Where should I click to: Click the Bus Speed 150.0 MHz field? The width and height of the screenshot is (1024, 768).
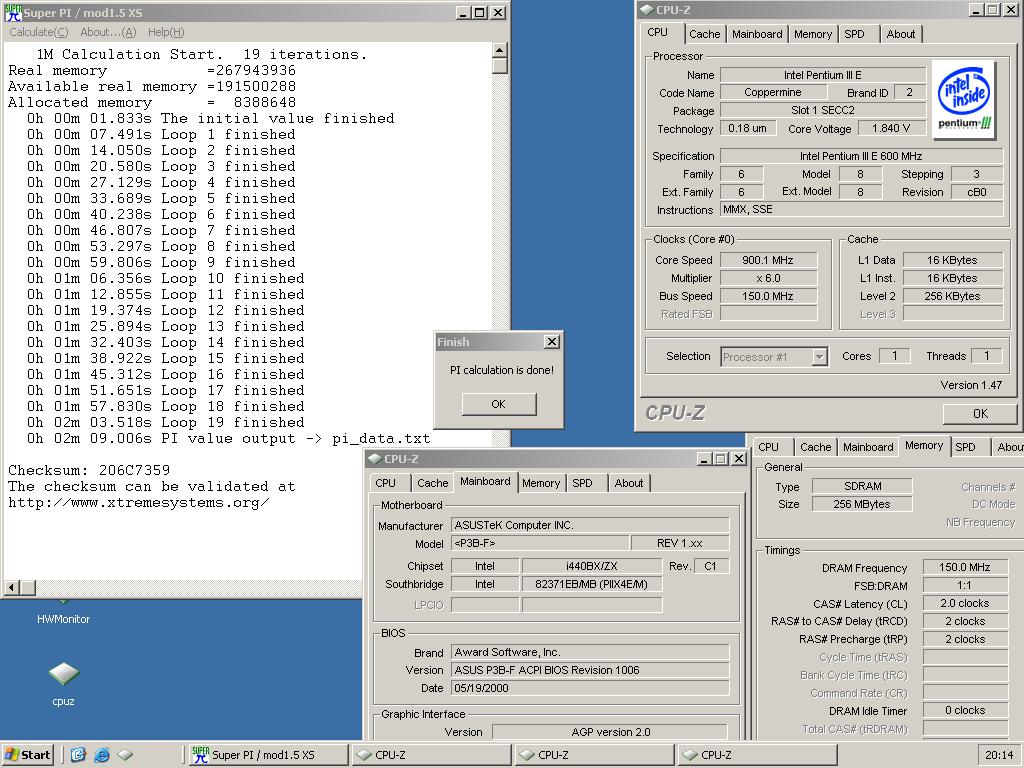(768, 296)
